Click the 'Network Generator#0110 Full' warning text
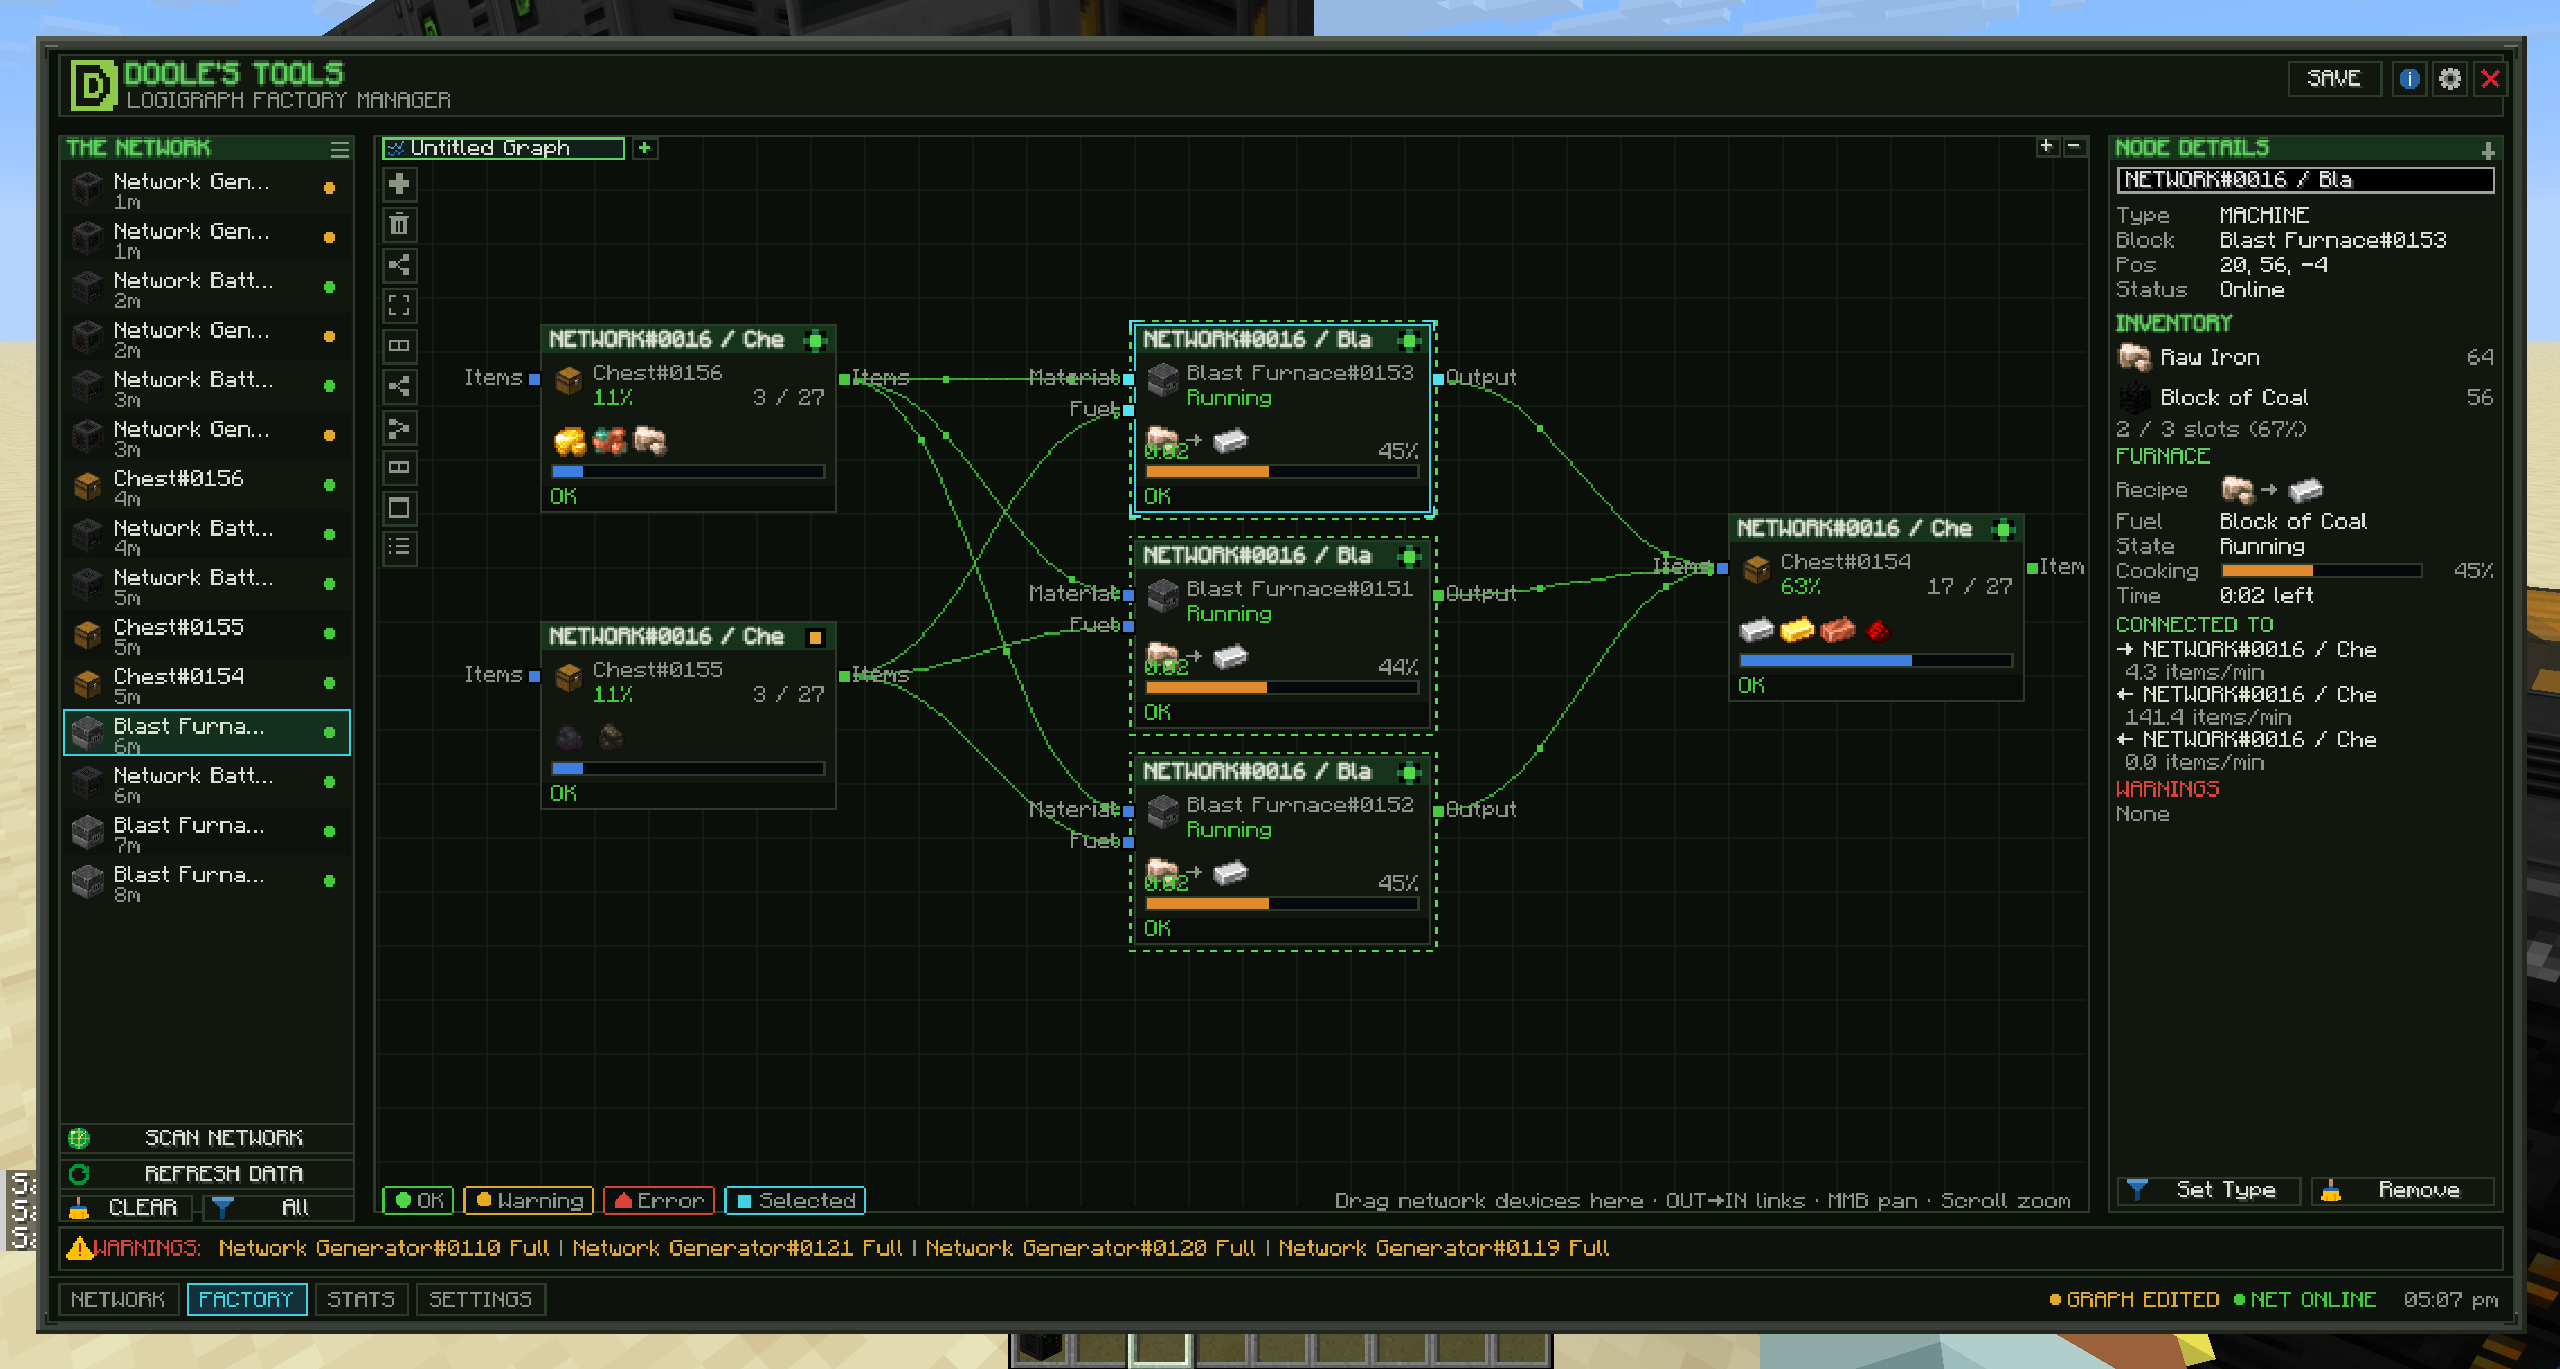Image resolution: width=2560 pixels, height=1369 pixels. (384, 1248)
